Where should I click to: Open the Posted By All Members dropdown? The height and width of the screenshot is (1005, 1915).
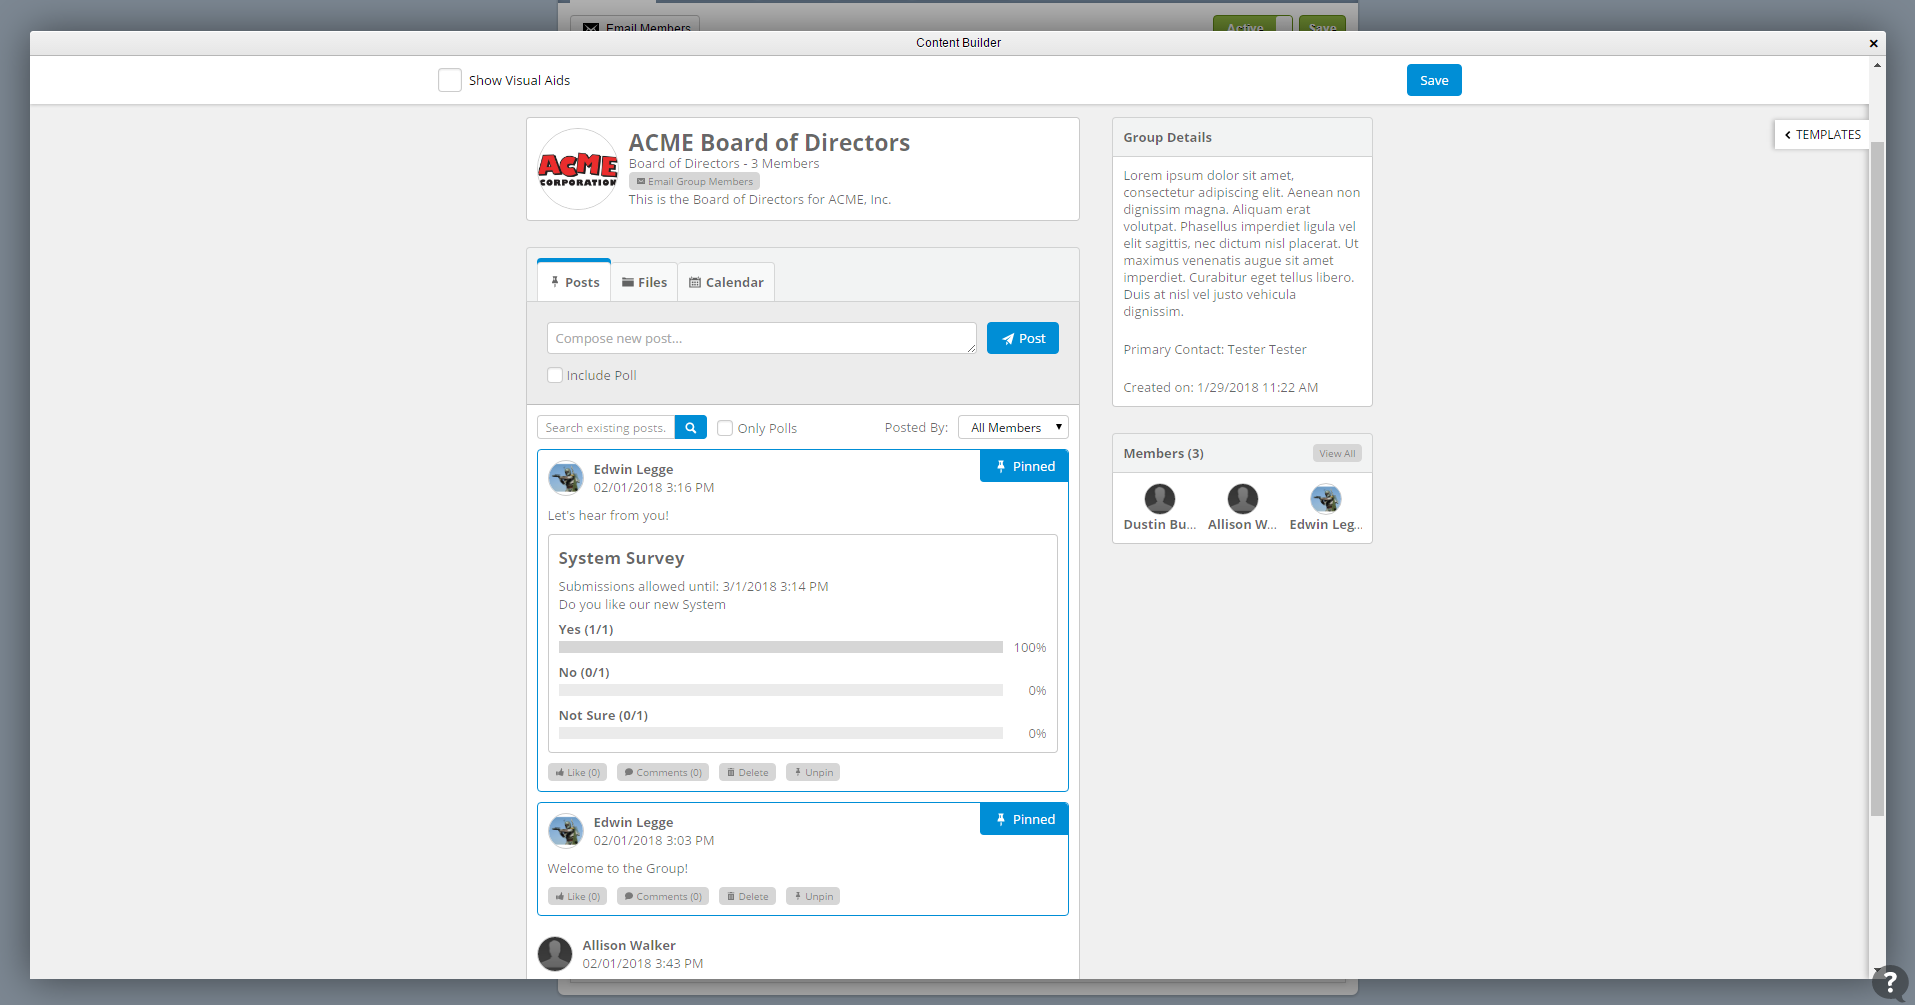tap(1013, 427)
